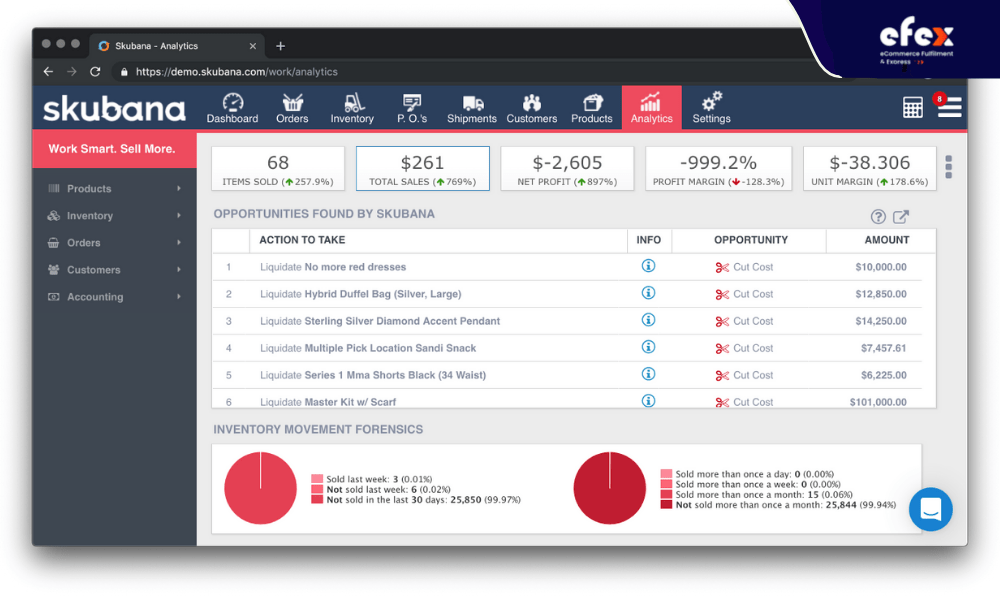The height and width of the screenshot is (600, 1000).
Task: Open Liquidate No more red dresses
Action: tap(333, 267)
